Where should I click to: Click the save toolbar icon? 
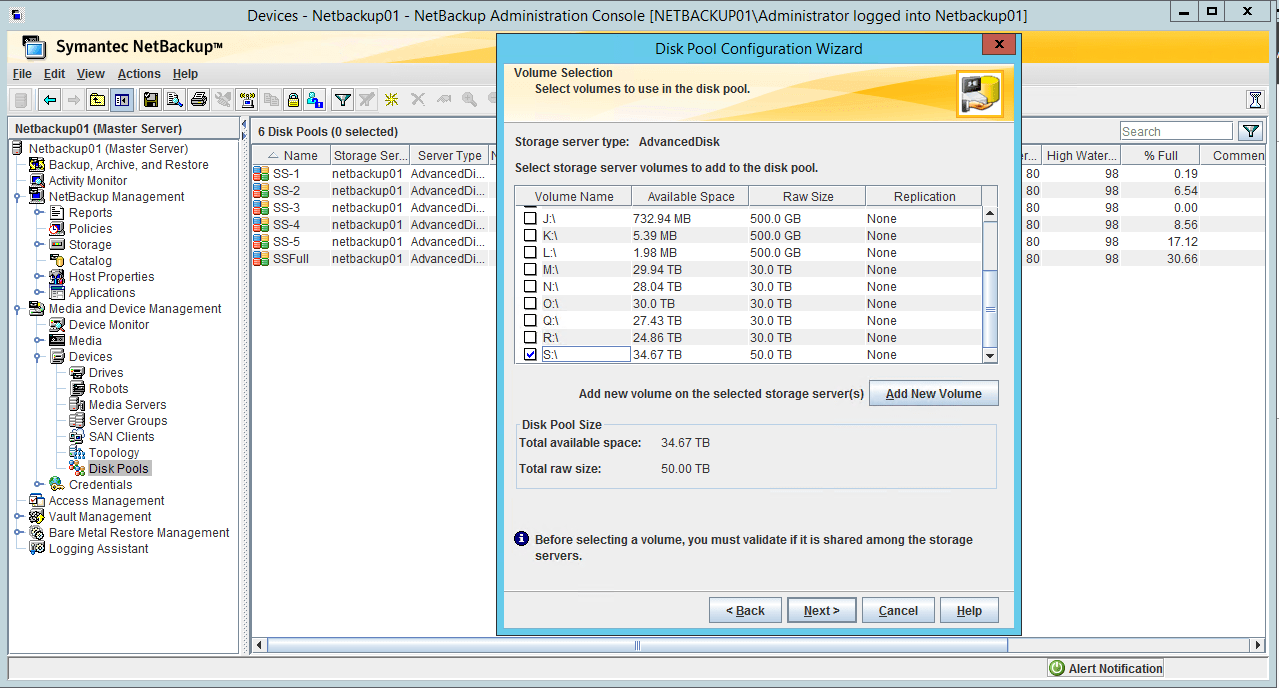(x=152, y=99)
